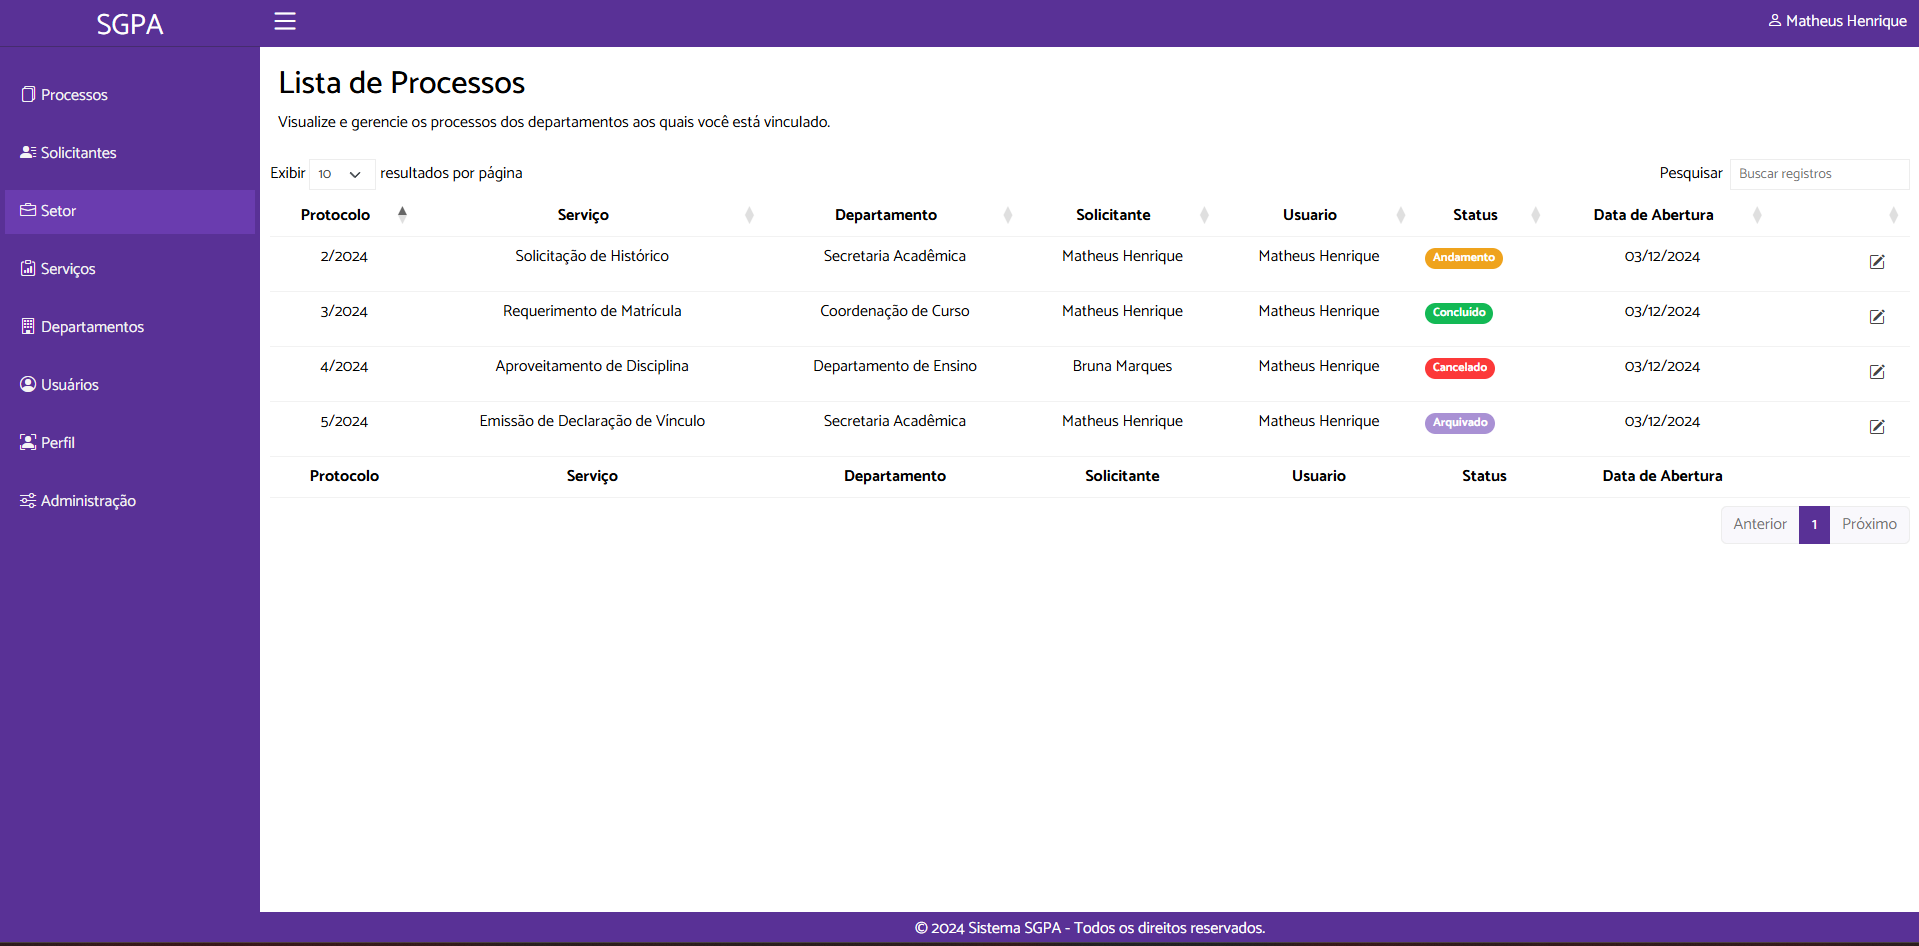Open Processos in the sidebar

[74, 95]
